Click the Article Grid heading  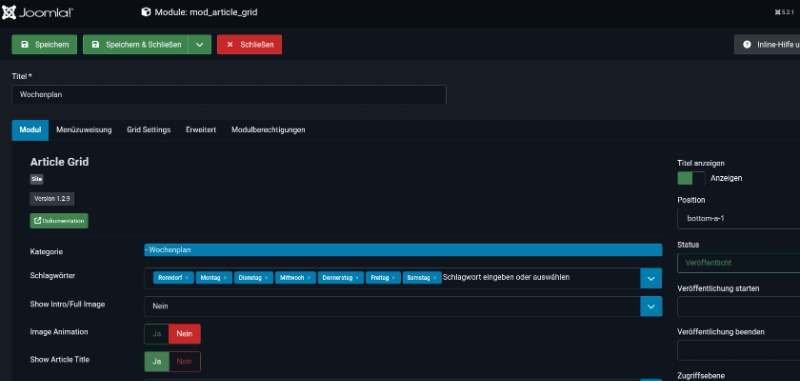tap(59, 162)
